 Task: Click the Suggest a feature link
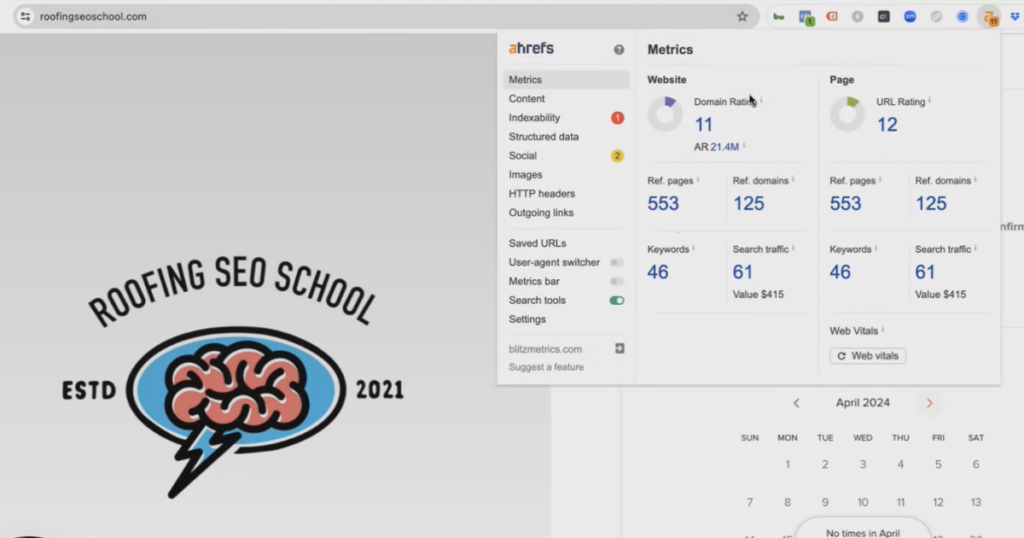point(546,367)
